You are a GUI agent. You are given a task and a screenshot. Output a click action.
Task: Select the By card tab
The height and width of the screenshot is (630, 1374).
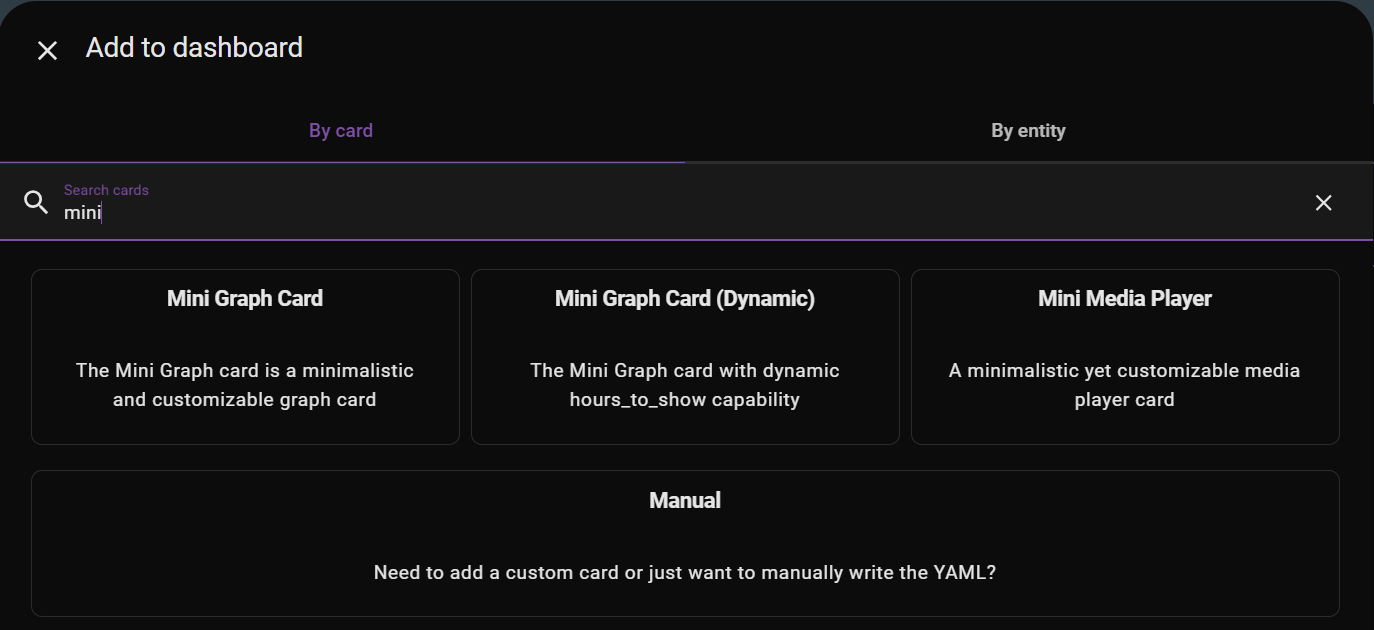coord(341,131)
